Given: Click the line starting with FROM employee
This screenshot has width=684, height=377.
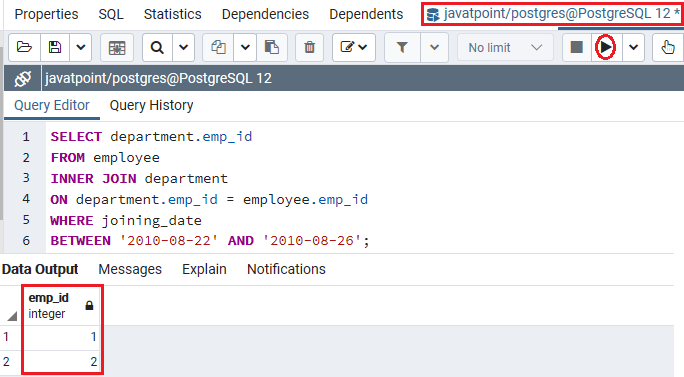Looking at the screenshot, I should coord(105,158).
